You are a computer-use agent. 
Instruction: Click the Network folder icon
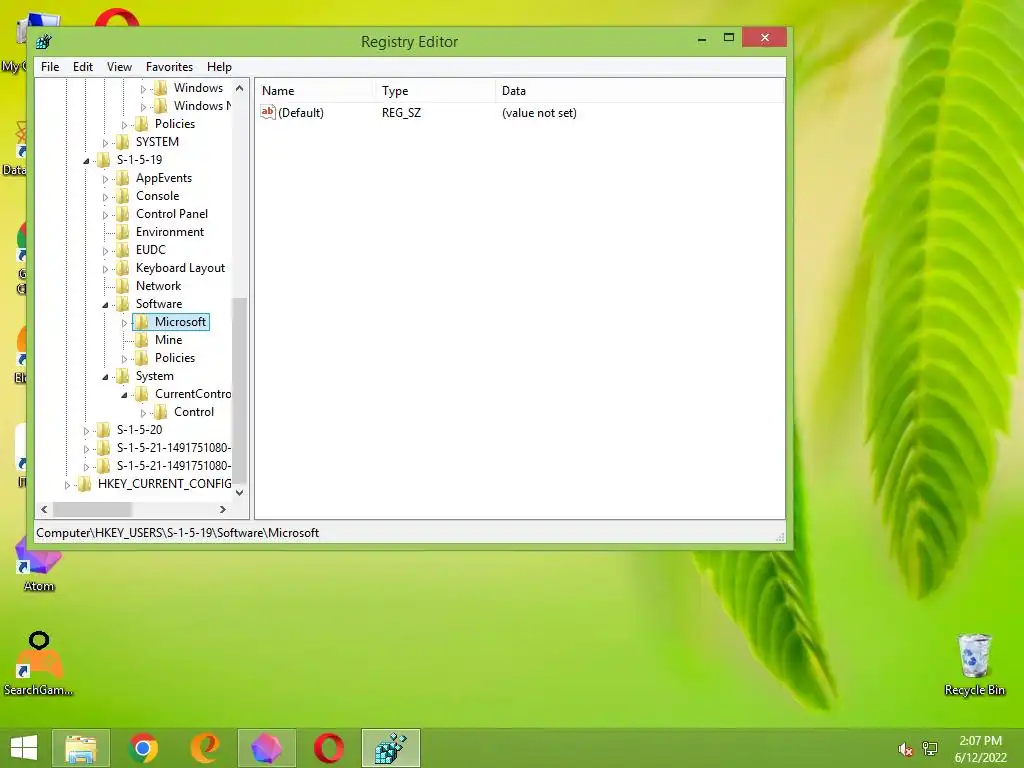[x=122, y=286]
